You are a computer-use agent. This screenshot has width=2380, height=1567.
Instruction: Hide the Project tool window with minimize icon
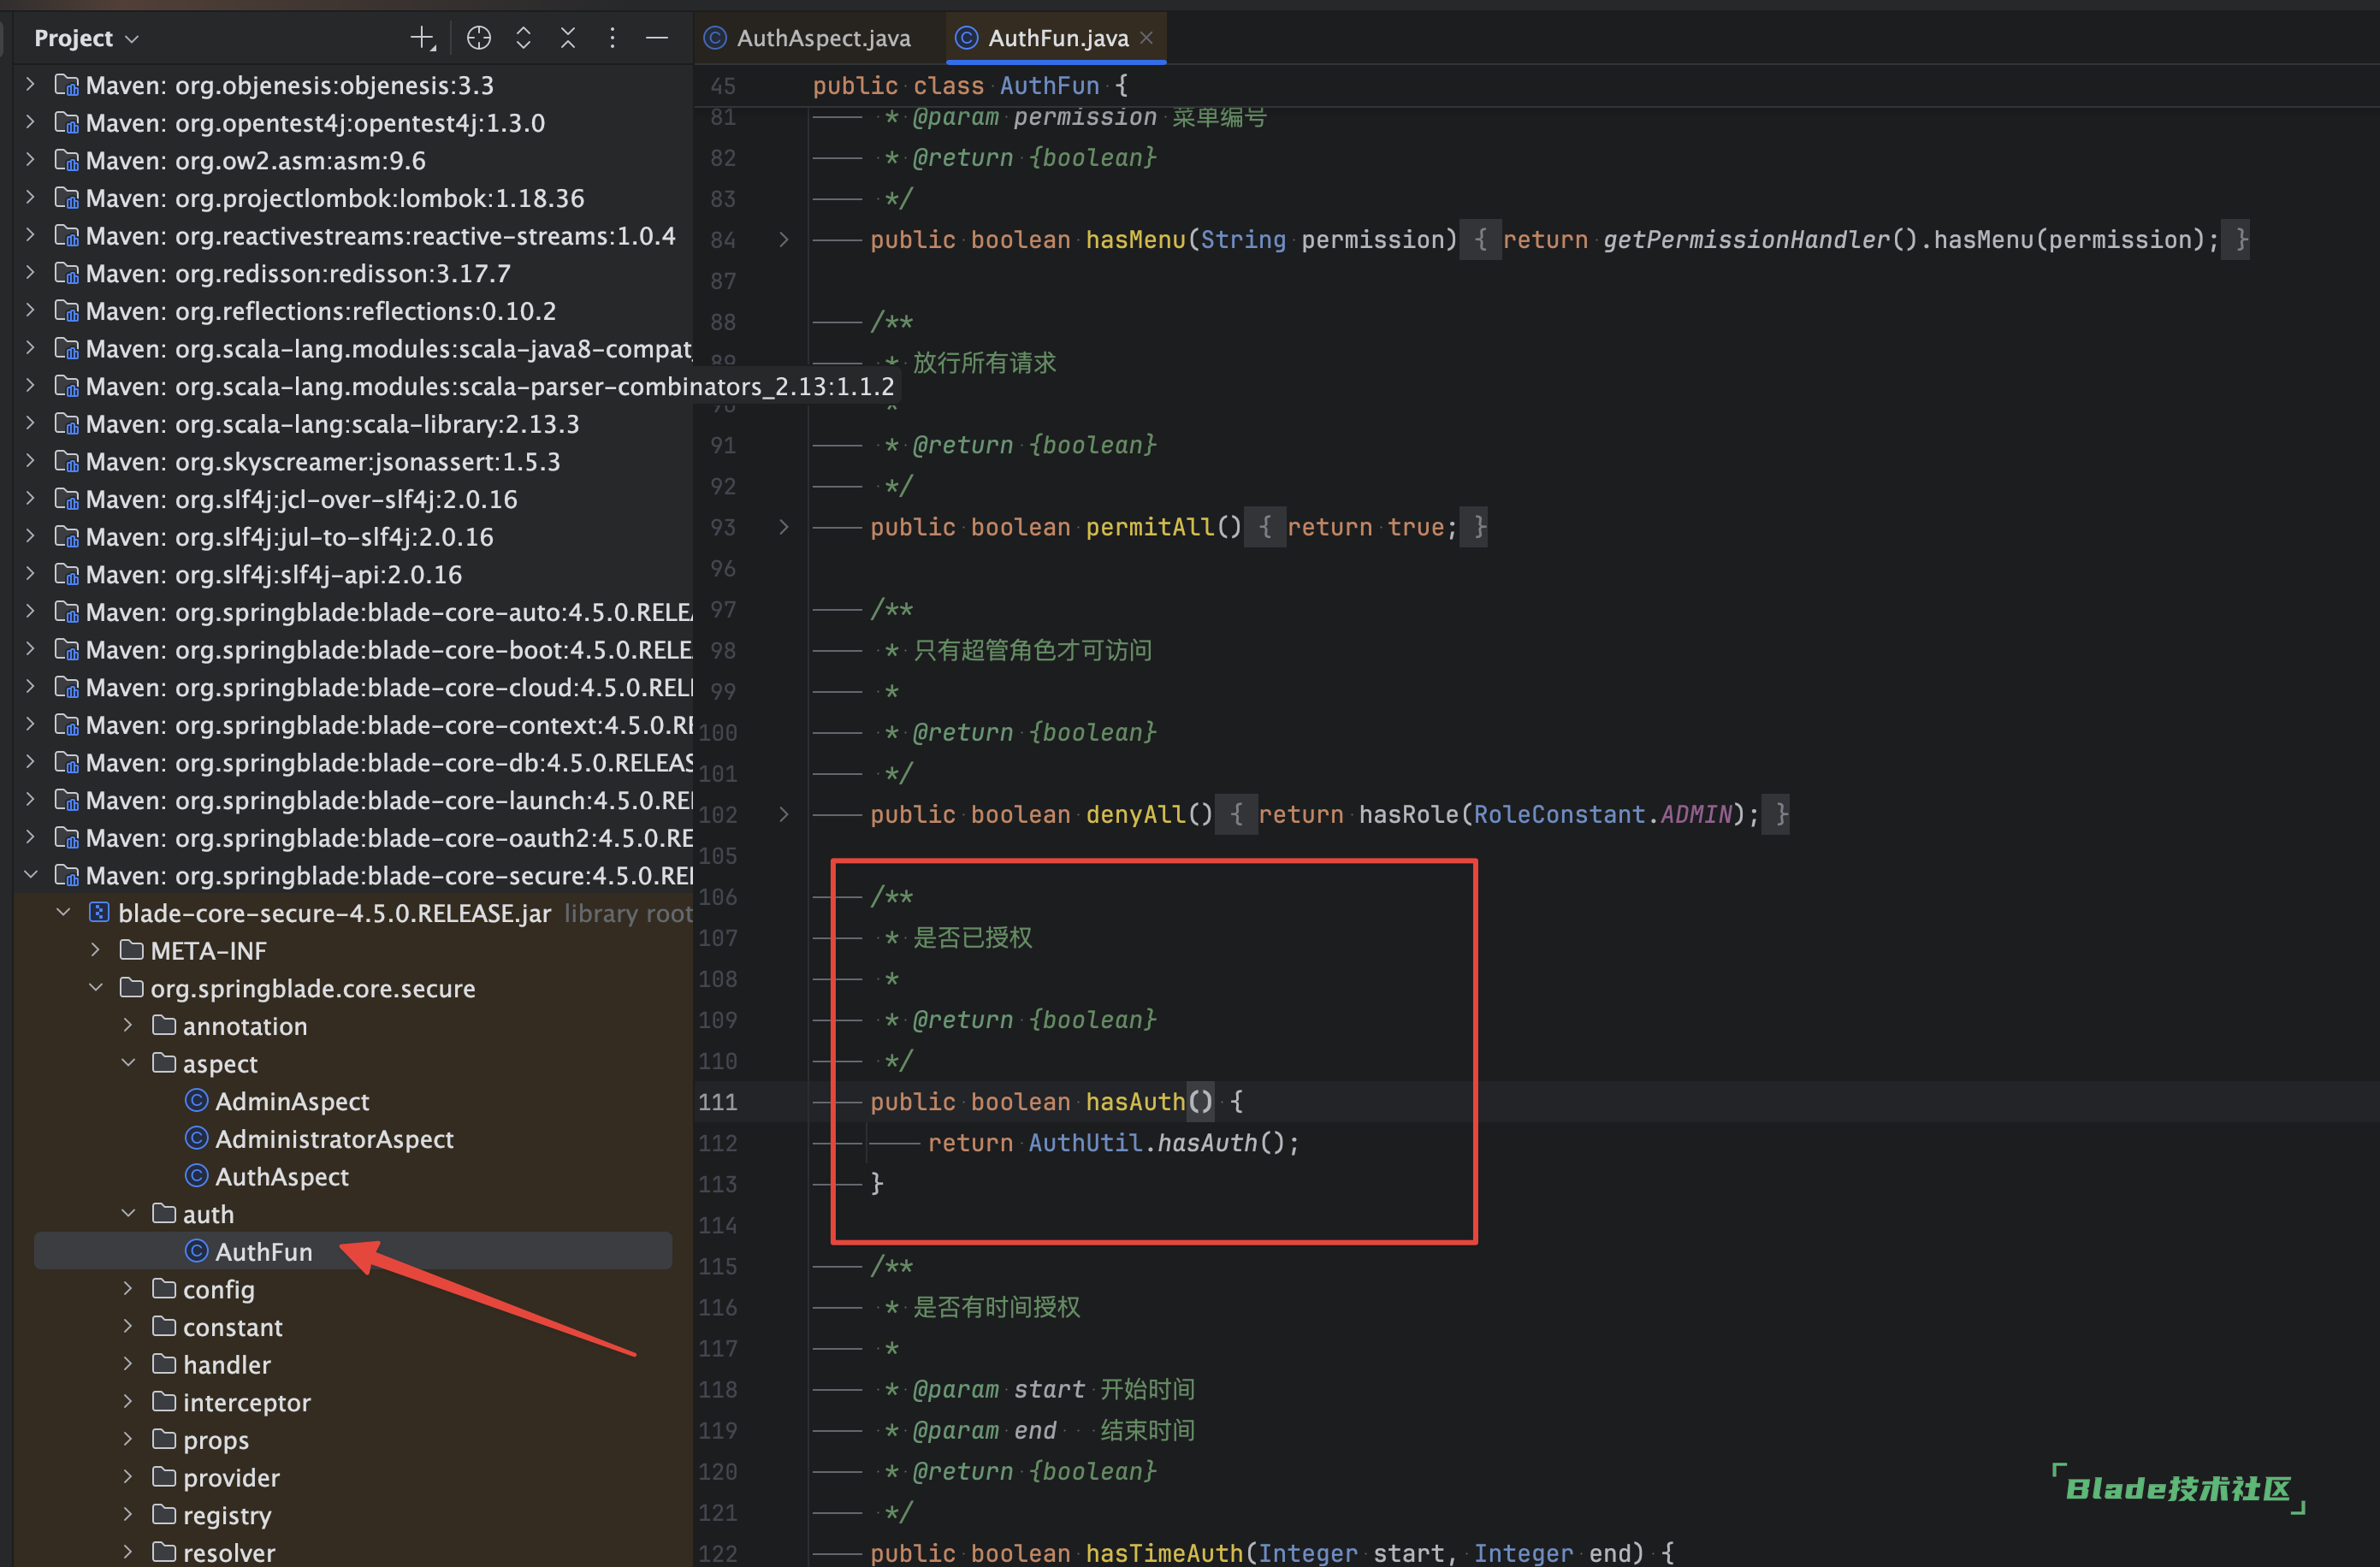(657, 38)
